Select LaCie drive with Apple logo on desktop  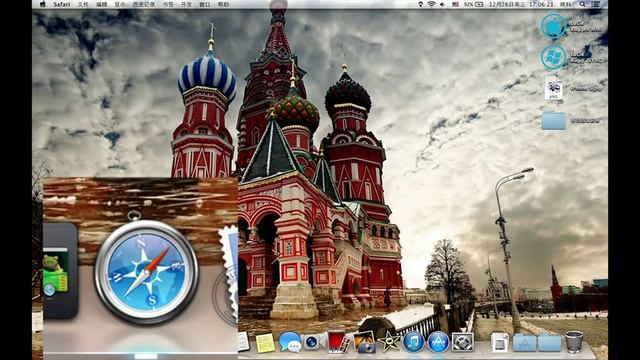553,26
